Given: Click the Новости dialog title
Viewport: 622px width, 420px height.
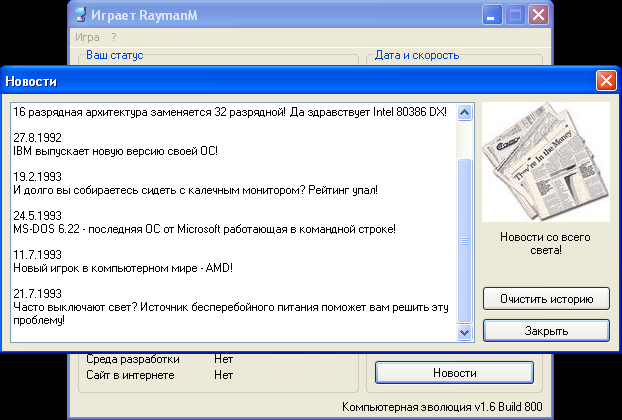Looking at the screenshot, I should [x=31, y=81].
